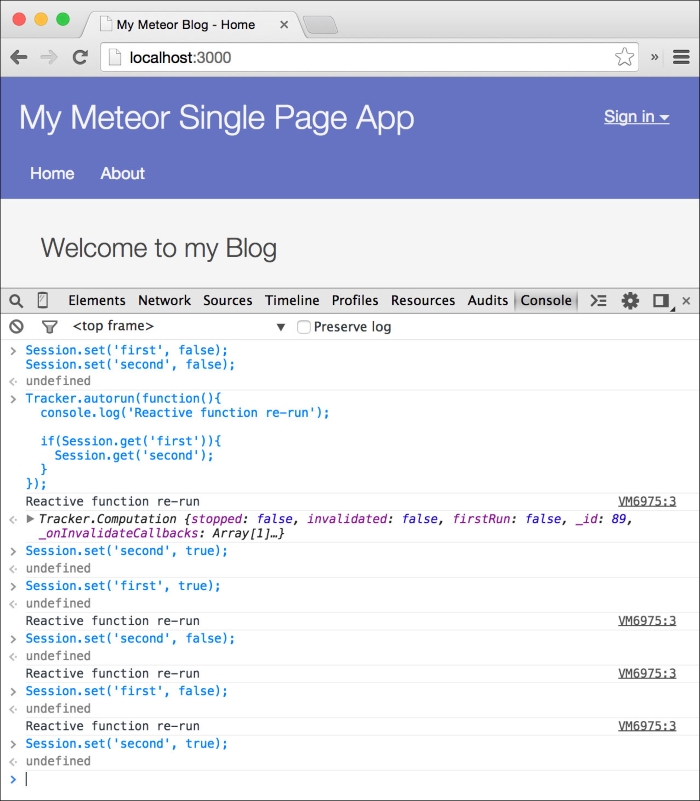Open the Sign in dropdown
Screen dimensions: 700x801
click(637, 117)
